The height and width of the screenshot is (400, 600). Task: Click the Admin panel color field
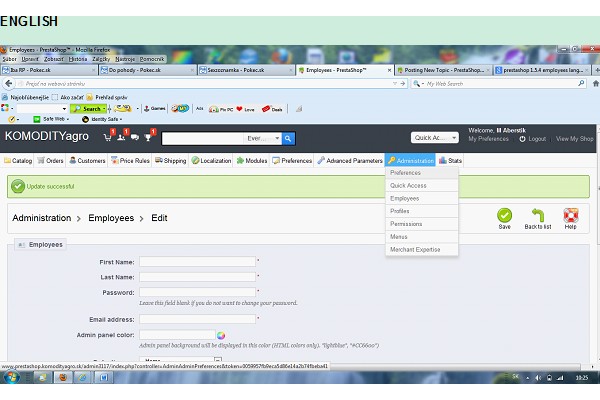177,335
